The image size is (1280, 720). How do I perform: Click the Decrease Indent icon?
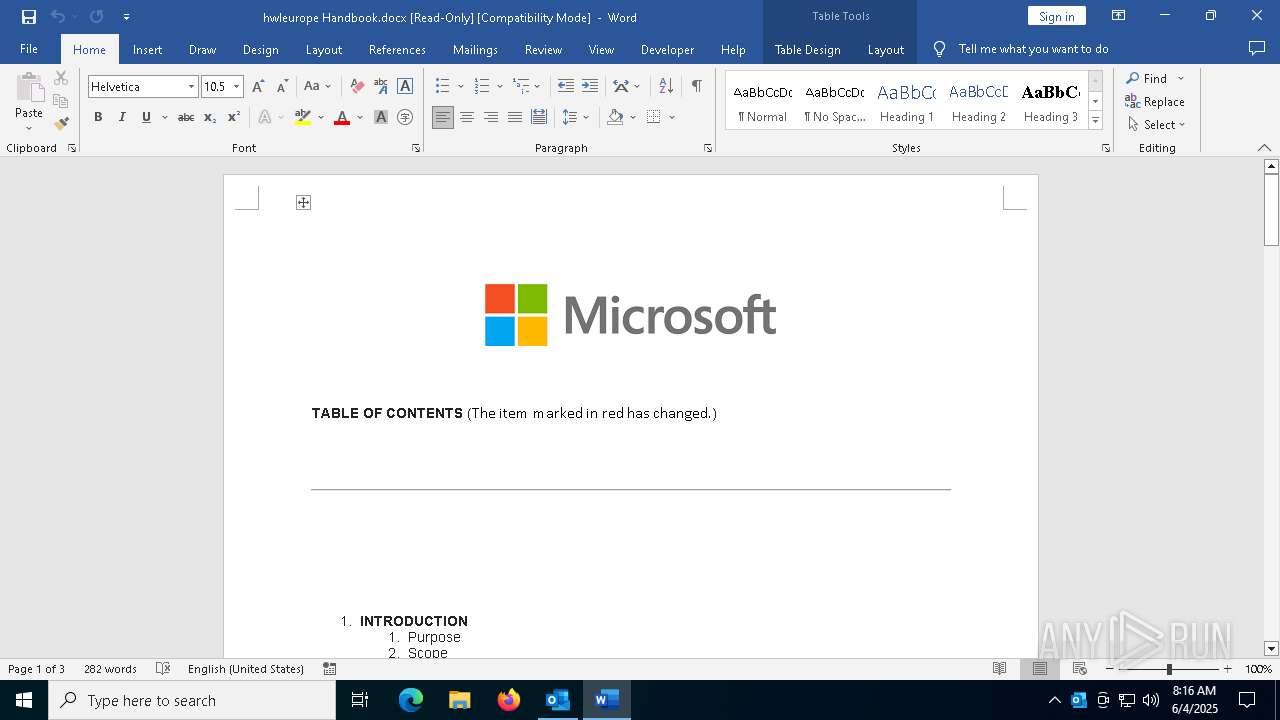pyautogui.click(x=566, y=86)
